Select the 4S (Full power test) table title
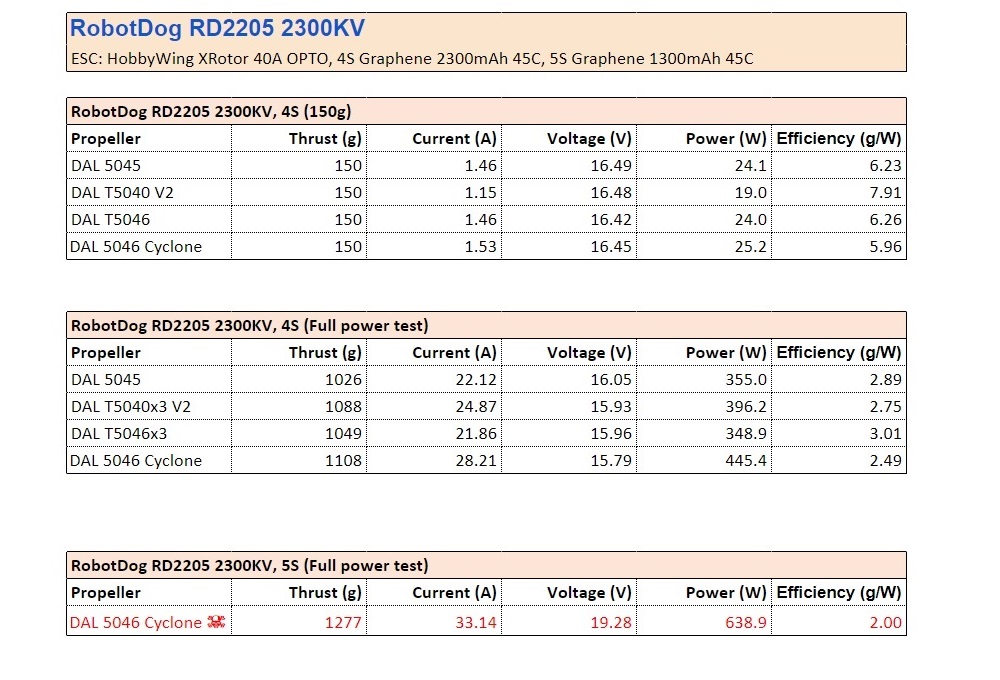This screenshot has width=1000, height=680. coord(249,325)
